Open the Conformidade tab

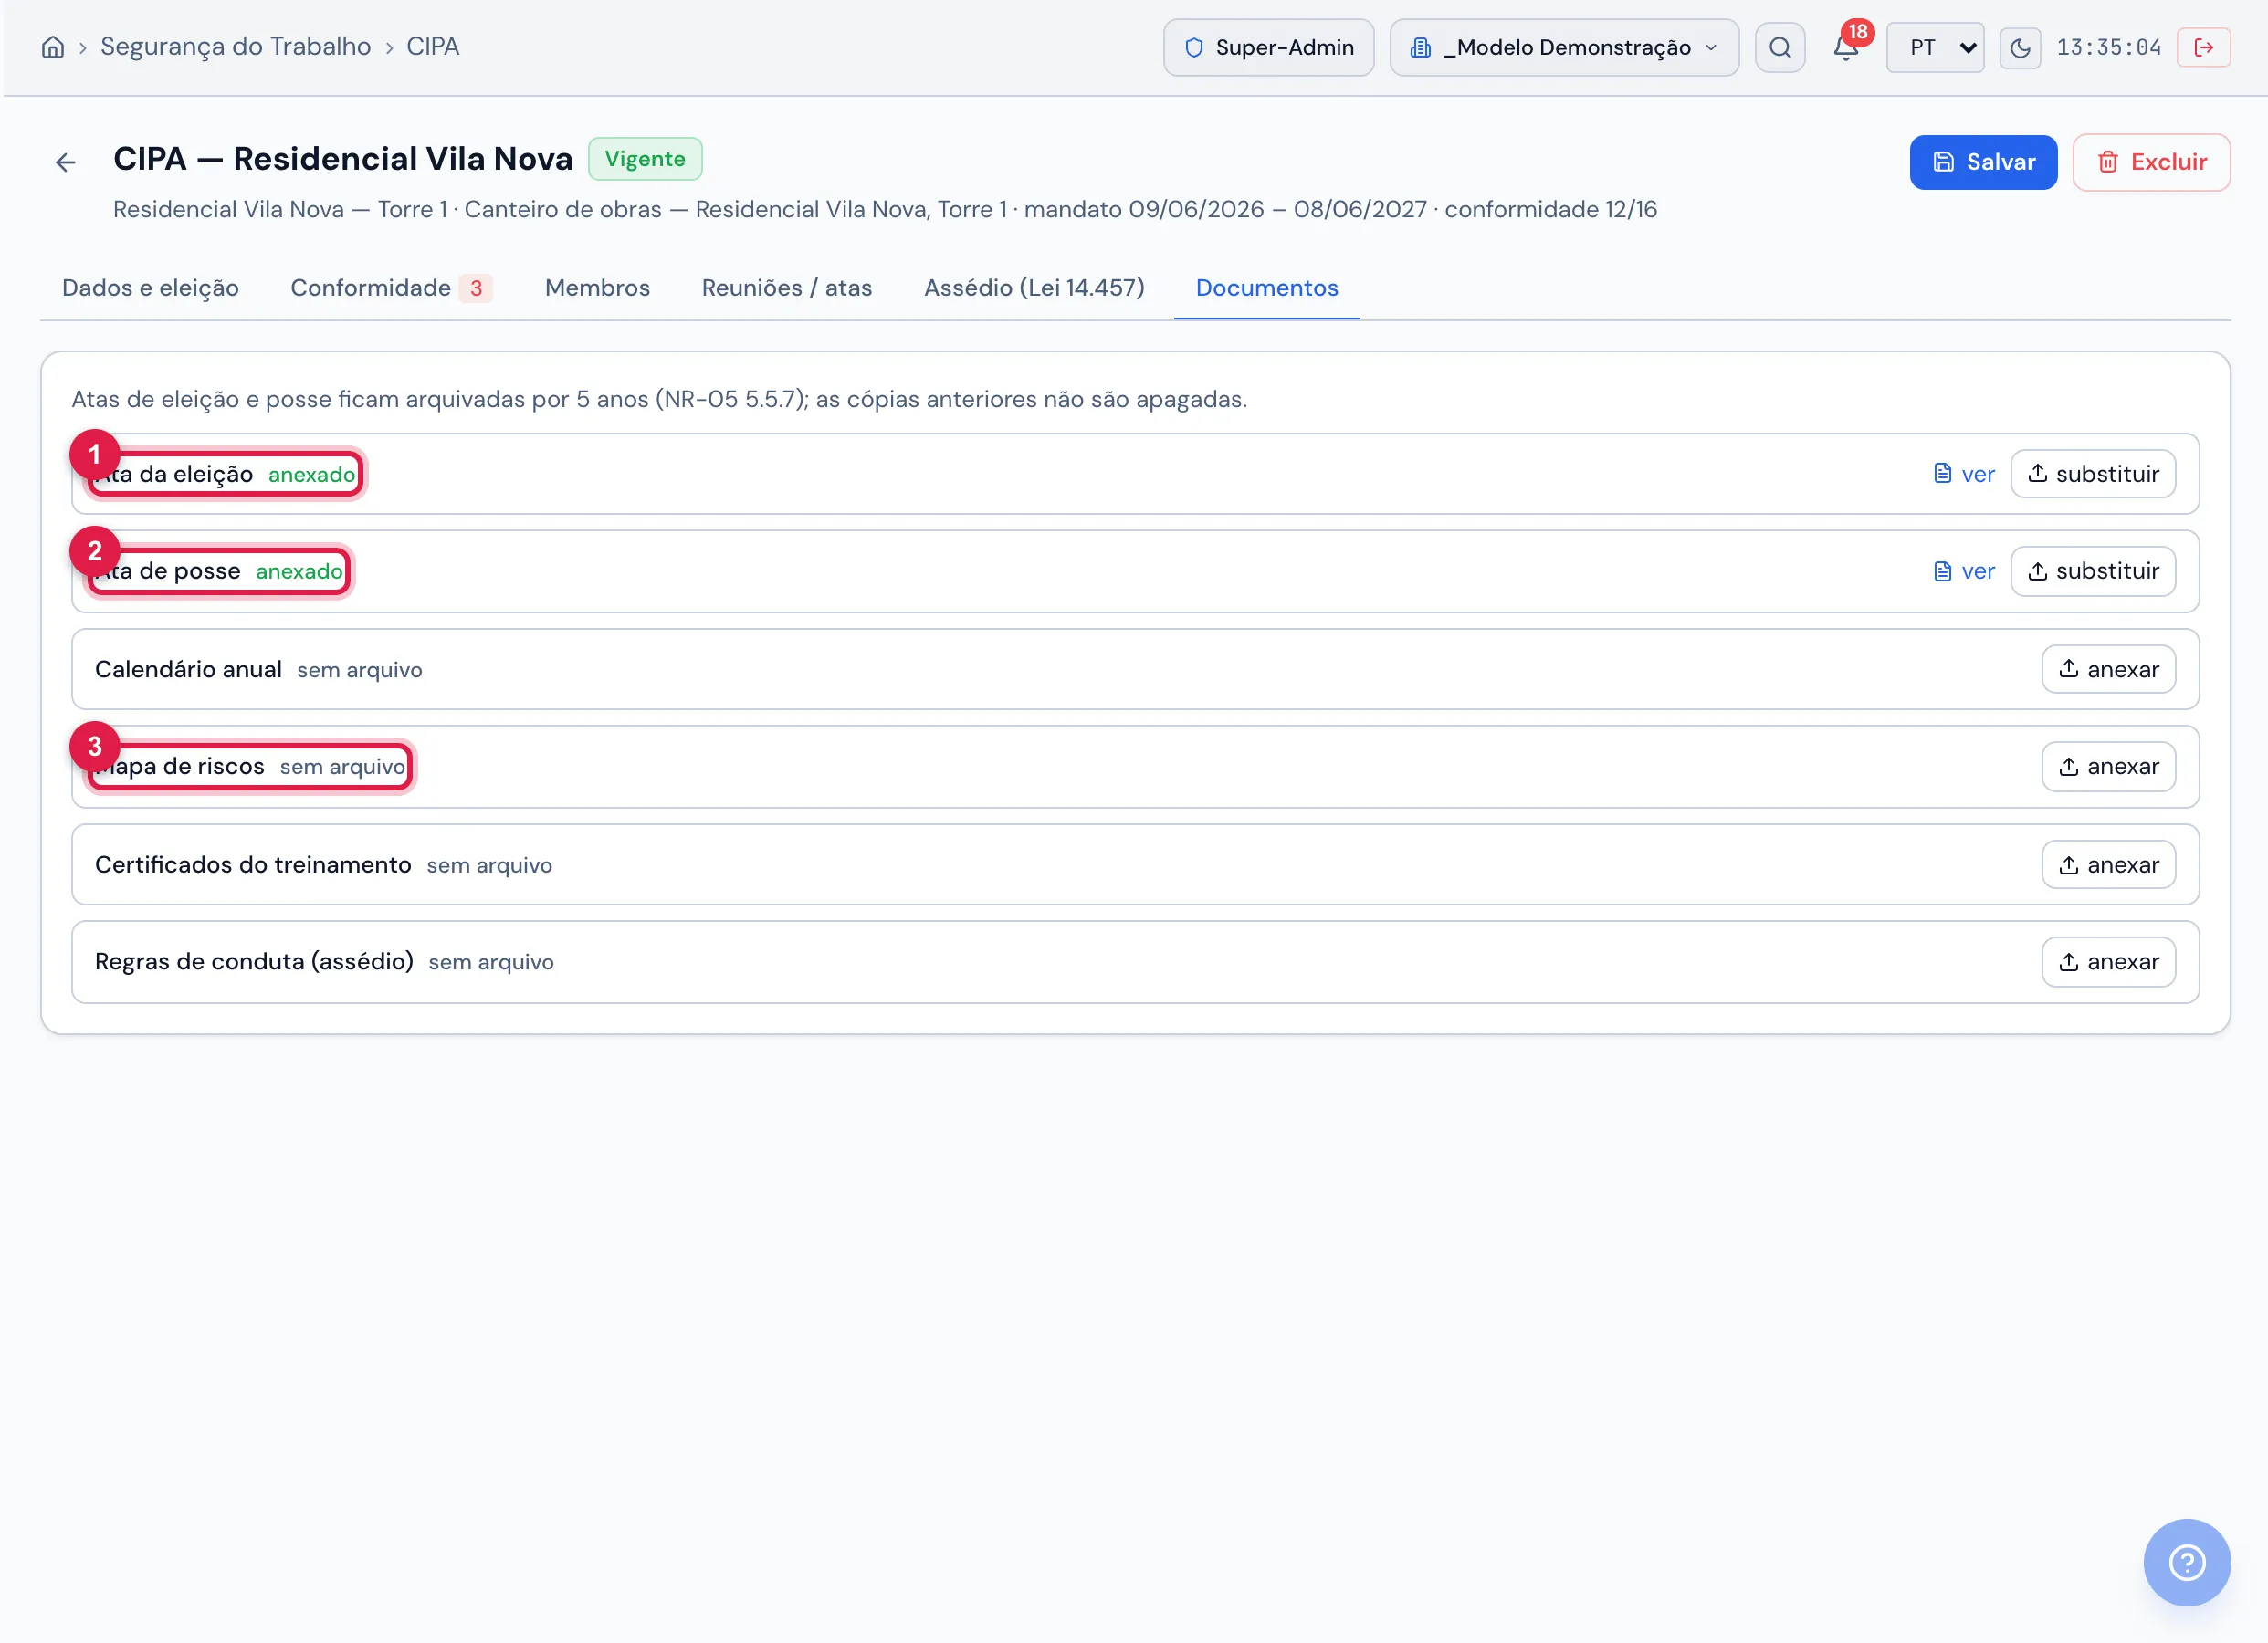(x=391, y=288)
